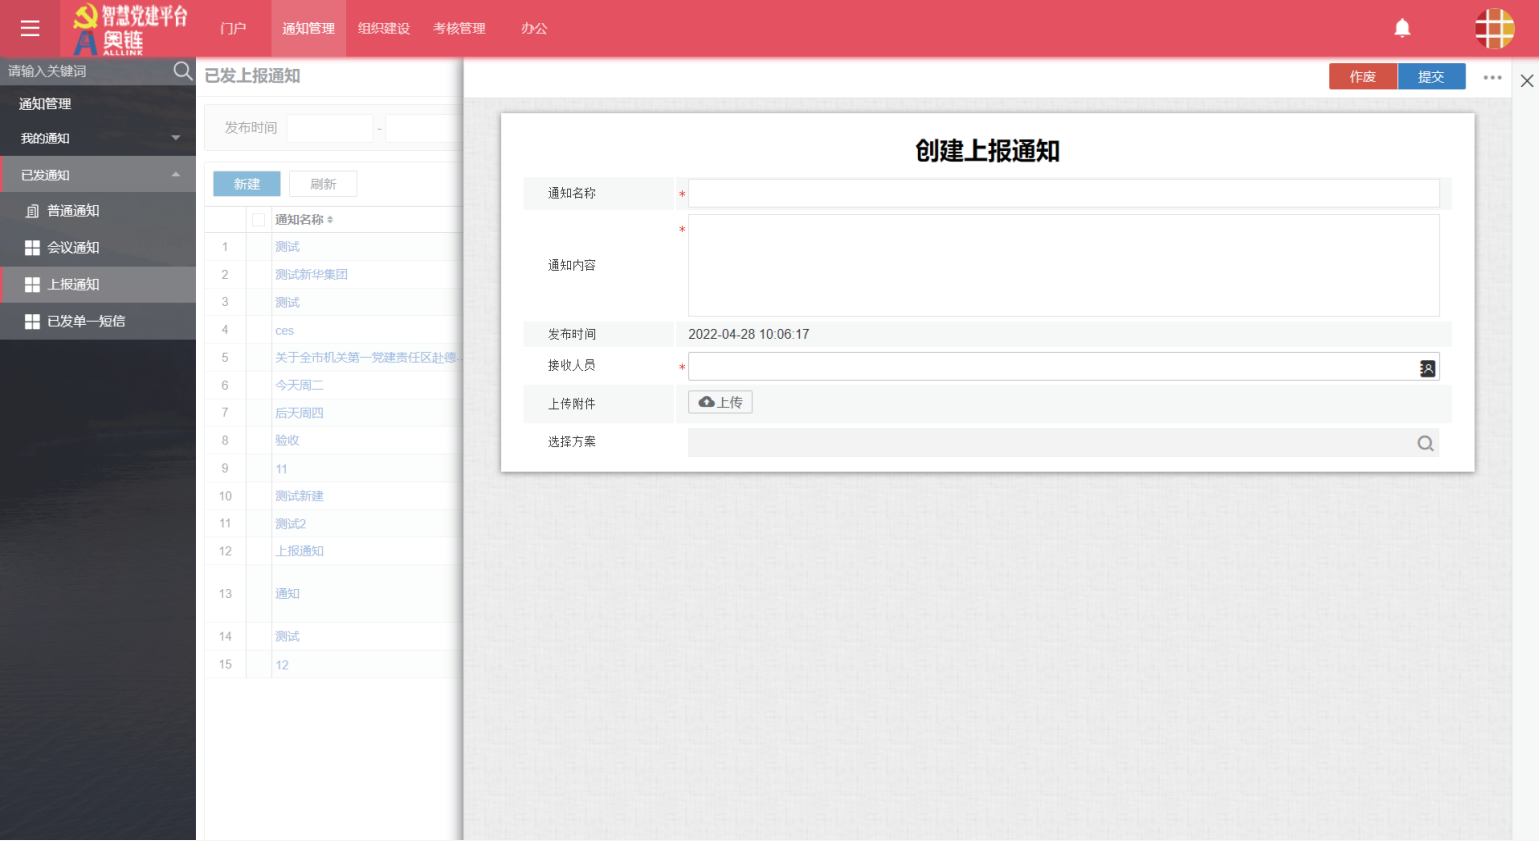Sort by 通知名称 column header

[304, 220]
